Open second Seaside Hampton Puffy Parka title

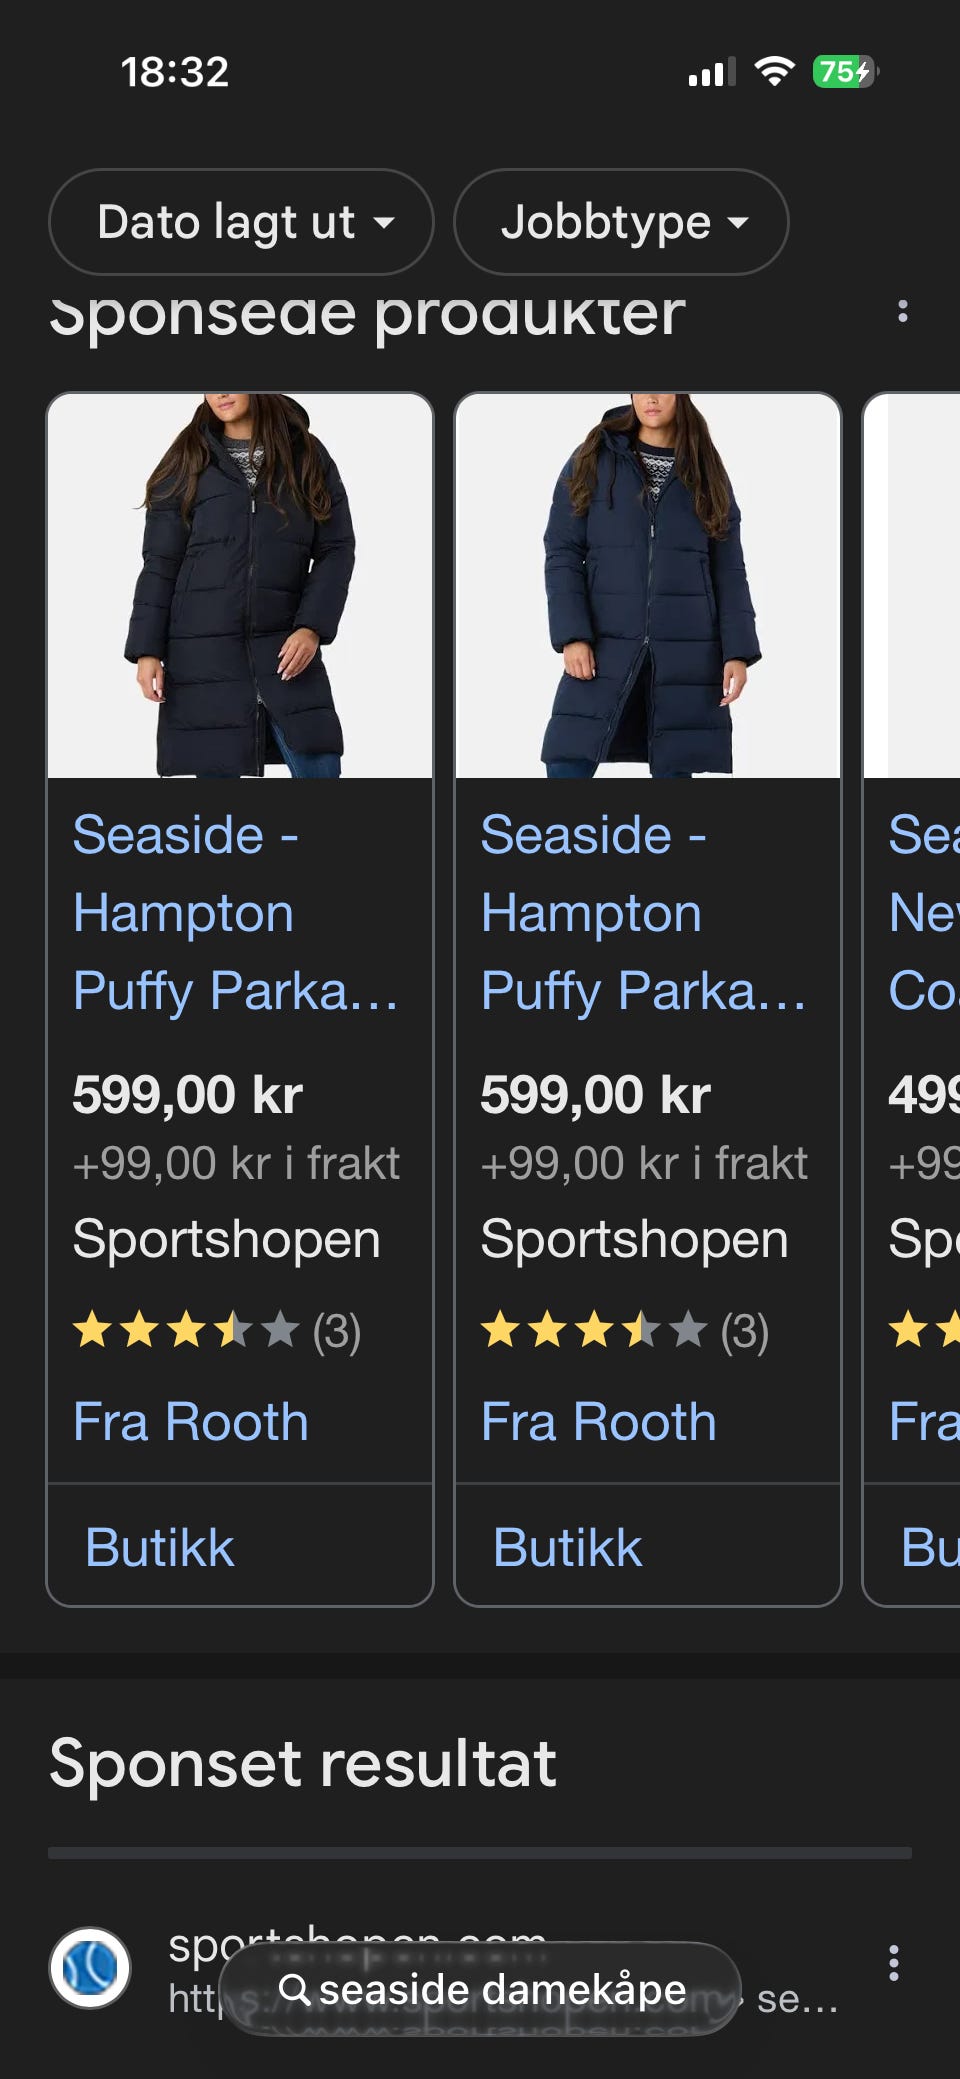coord(642,912)
